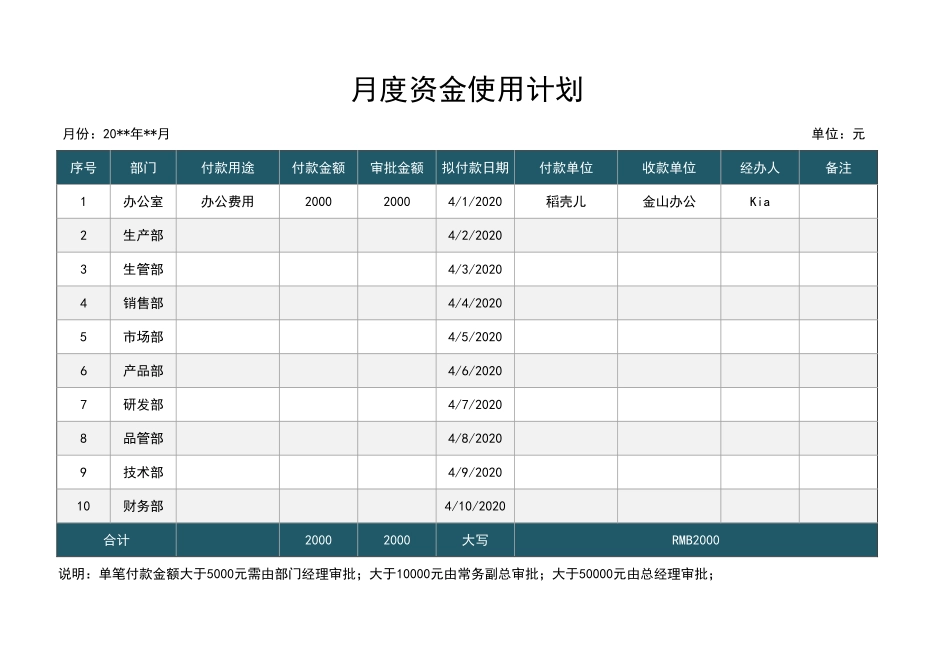Select the 拟付款日期 column header
The height and width of the screenshot is (672, 950).
click(x=476, y=167)
